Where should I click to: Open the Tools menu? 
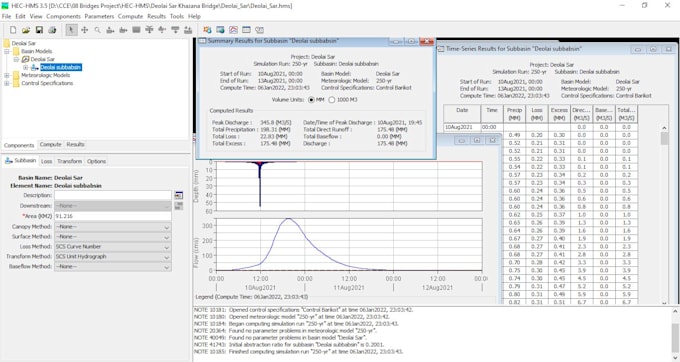(177, 16)
